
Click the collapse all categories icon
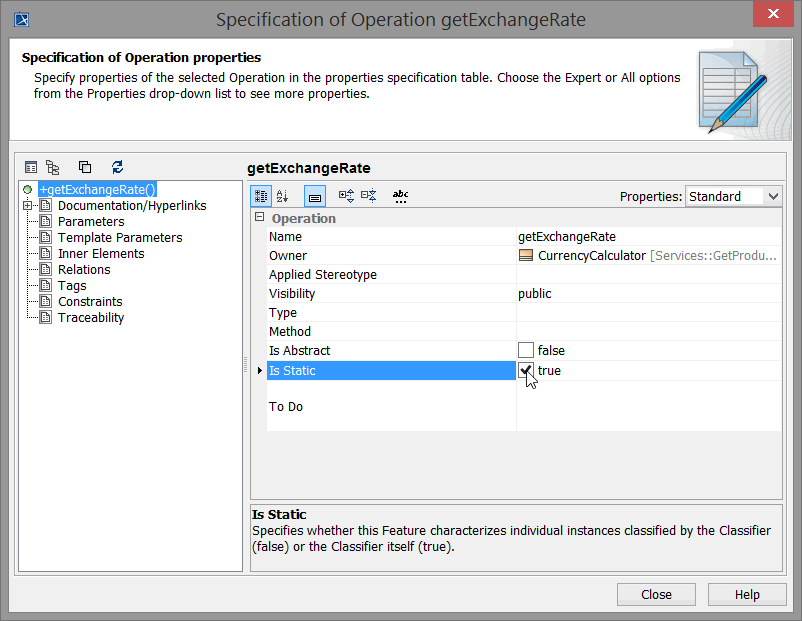coord(368,196)
